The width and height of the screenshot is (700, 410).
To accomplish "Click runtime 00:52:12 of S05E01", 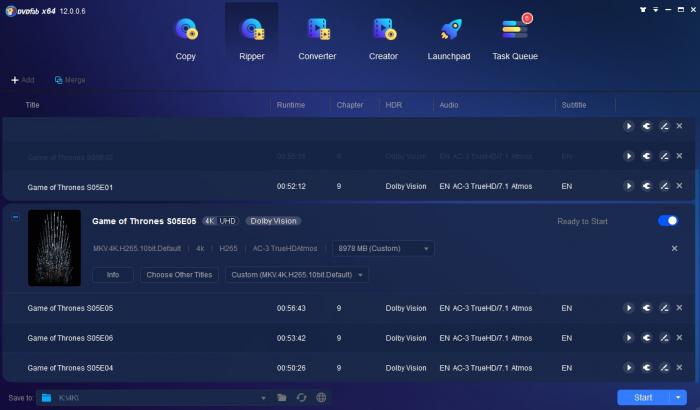I will coord(291,186).
